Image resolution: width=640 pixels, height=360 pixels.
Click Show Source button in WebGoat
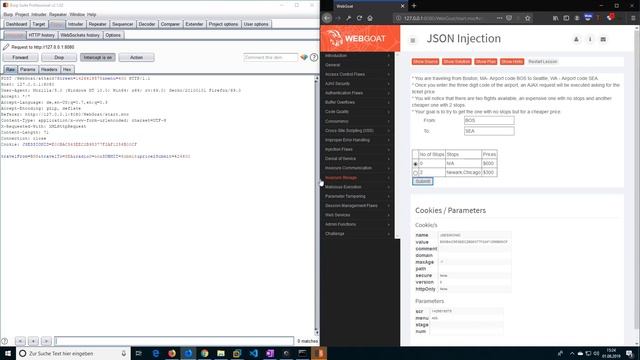(x=425, y=62)
